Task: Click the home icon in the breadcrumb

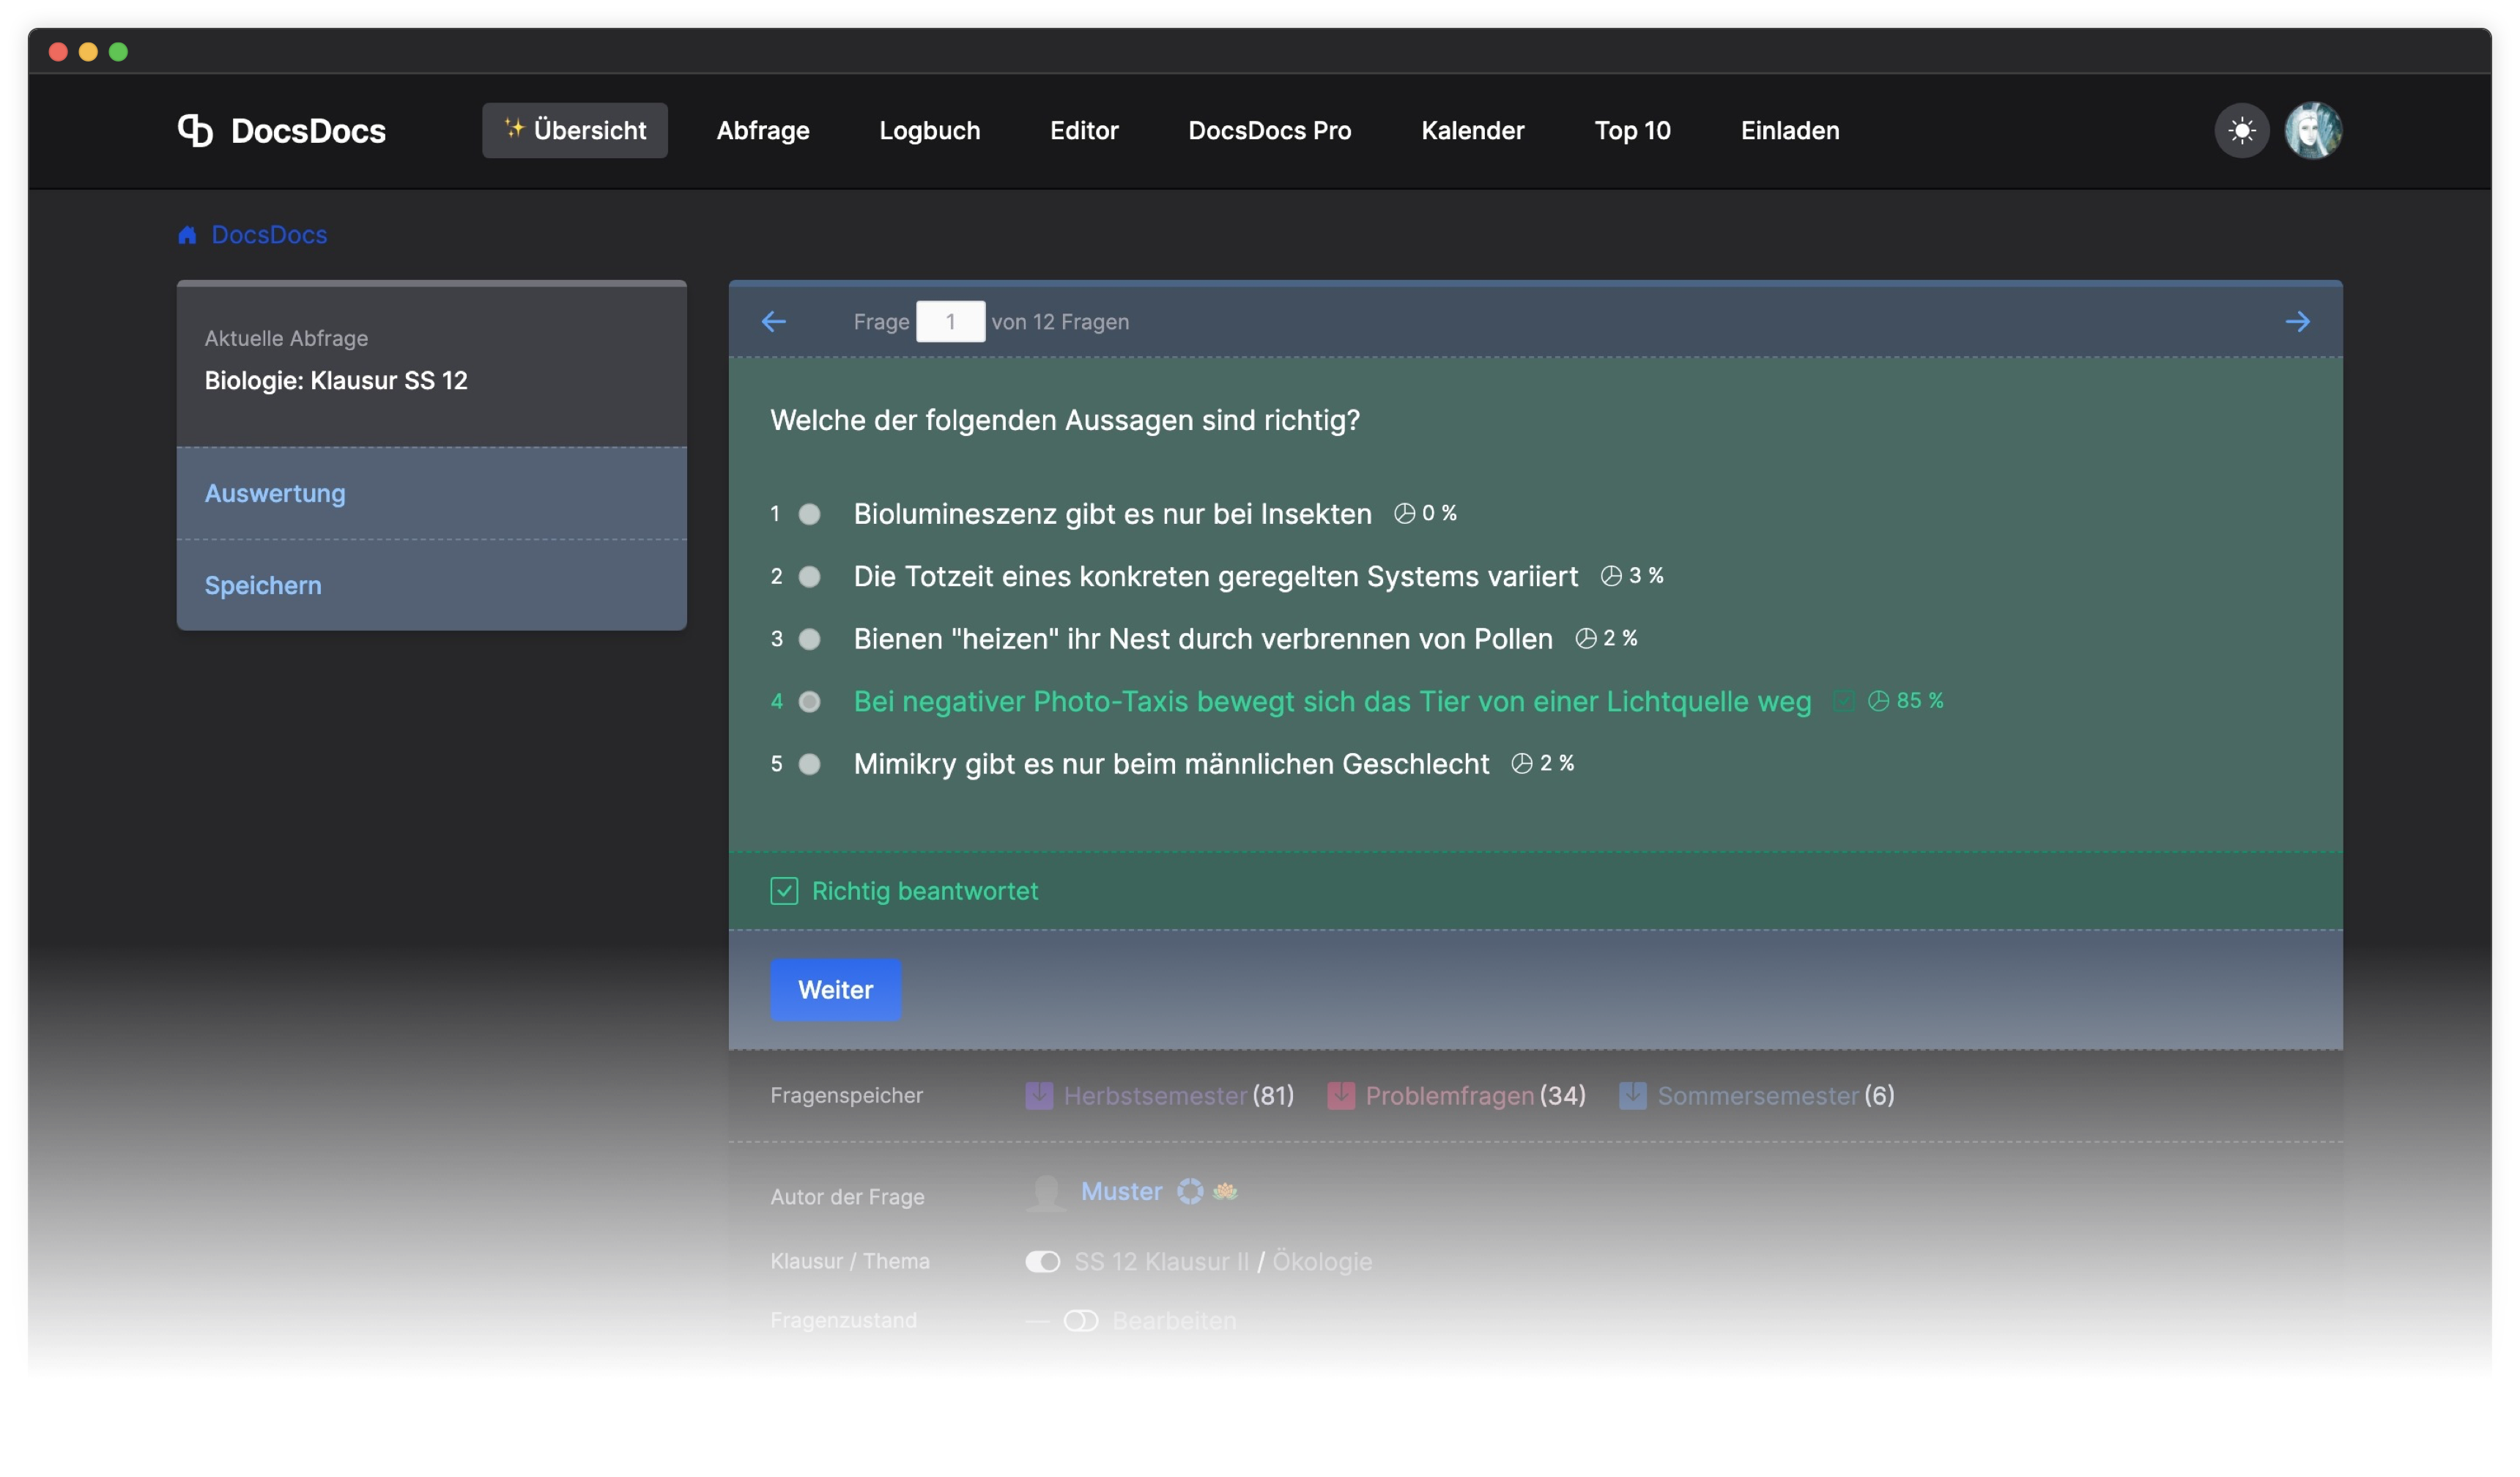Action: [x=187, y=235]
